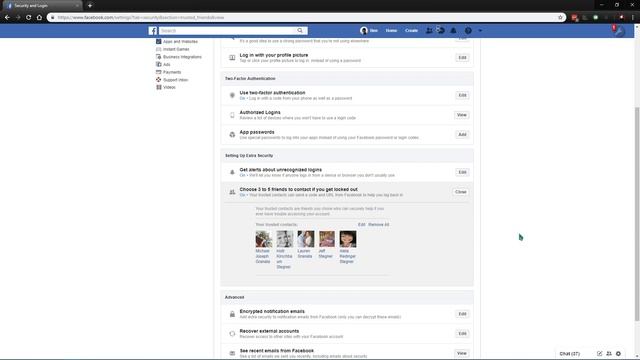Open chat settings gear icon

click(618, 354)
